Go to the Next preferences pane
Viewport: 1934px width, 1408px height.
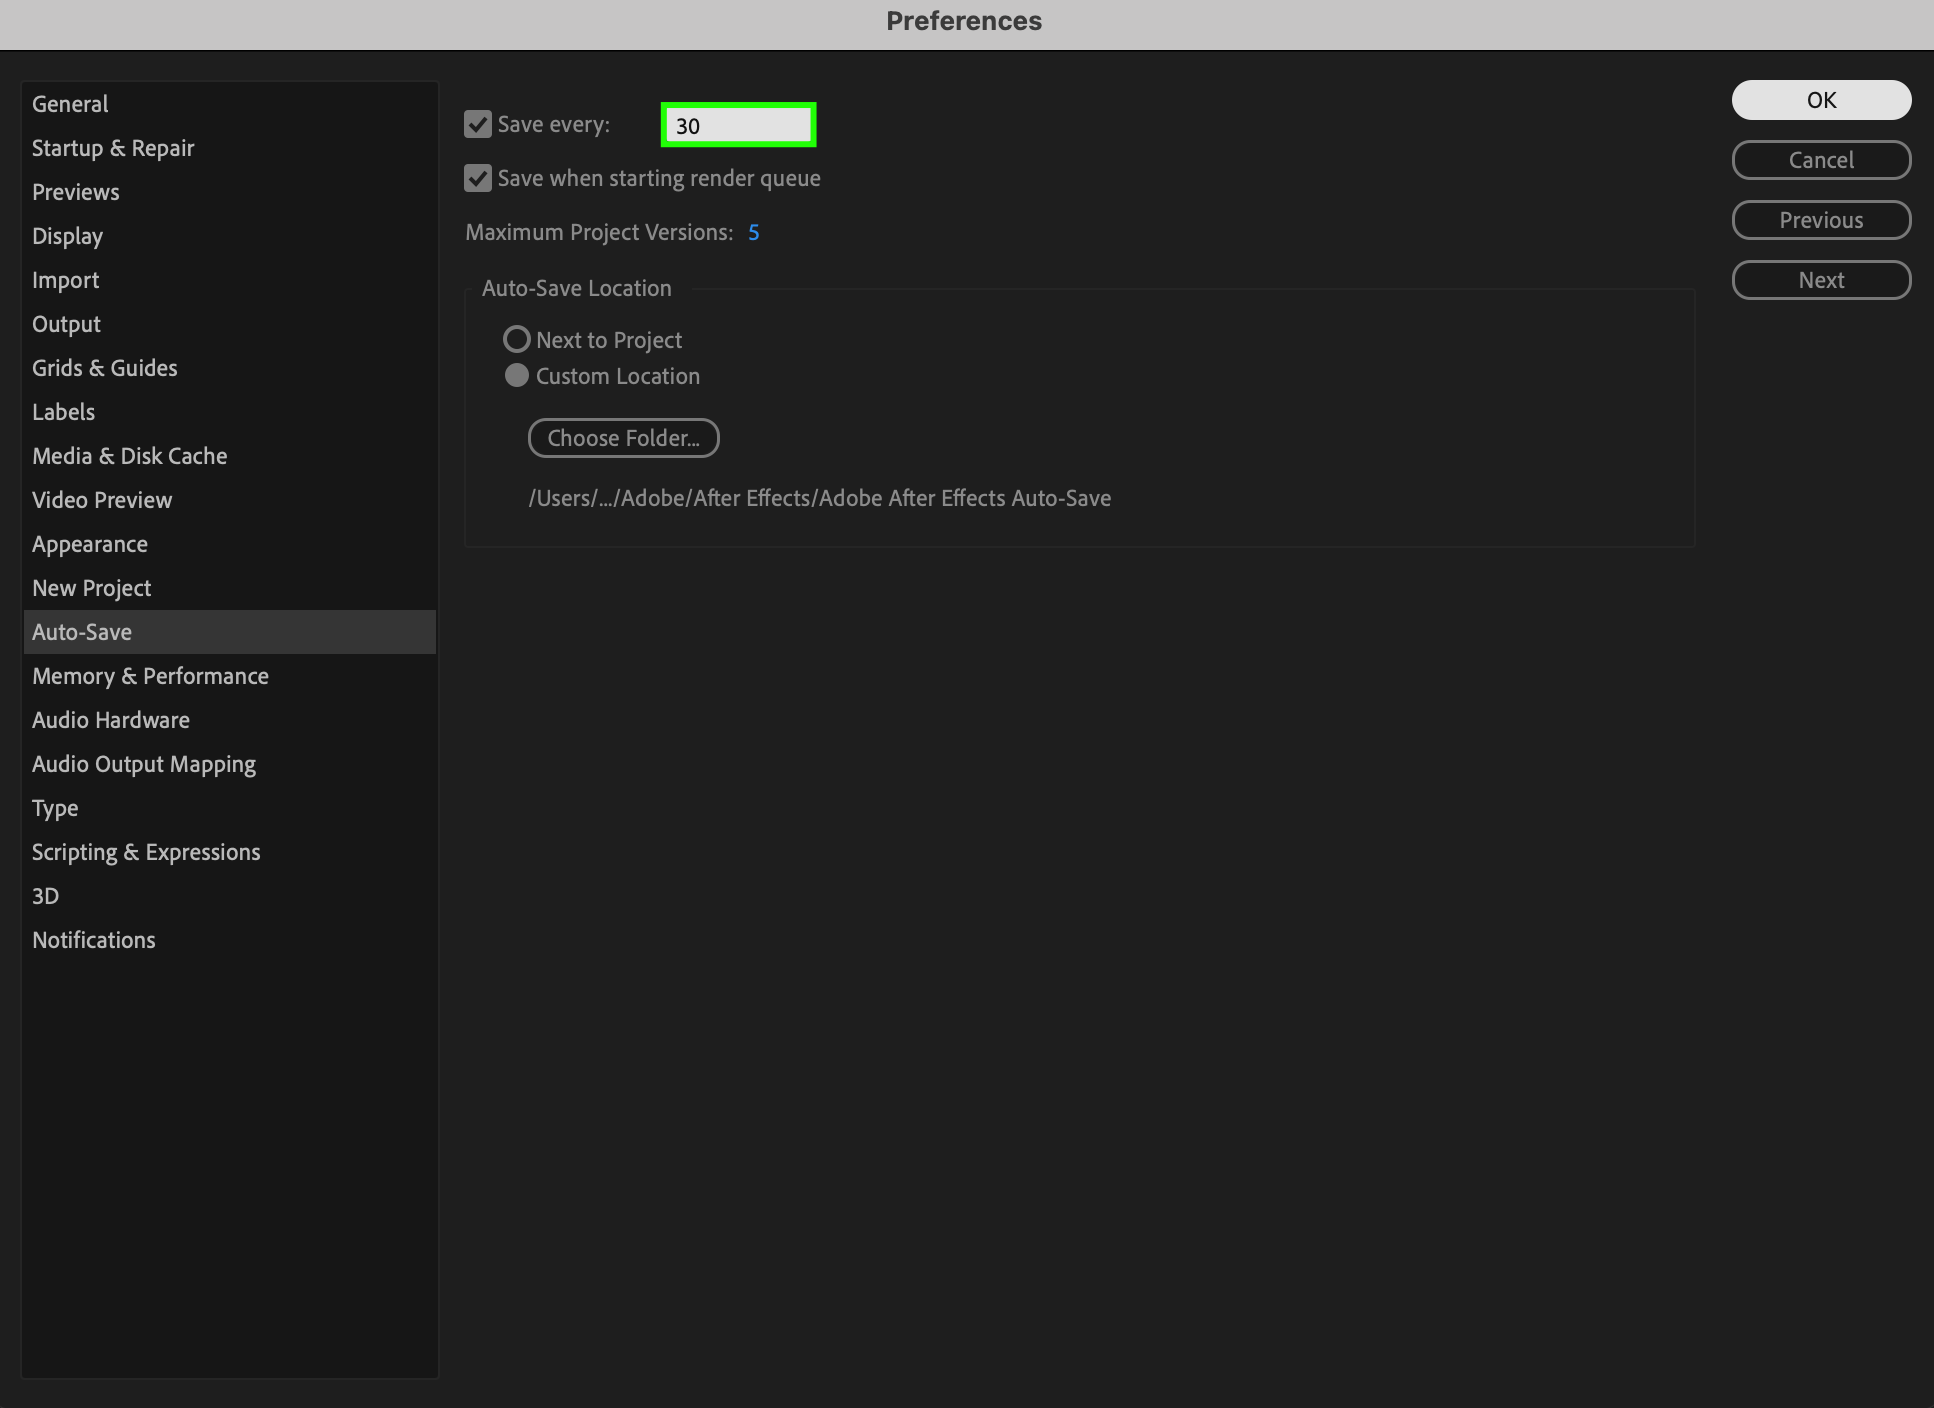1820,280
